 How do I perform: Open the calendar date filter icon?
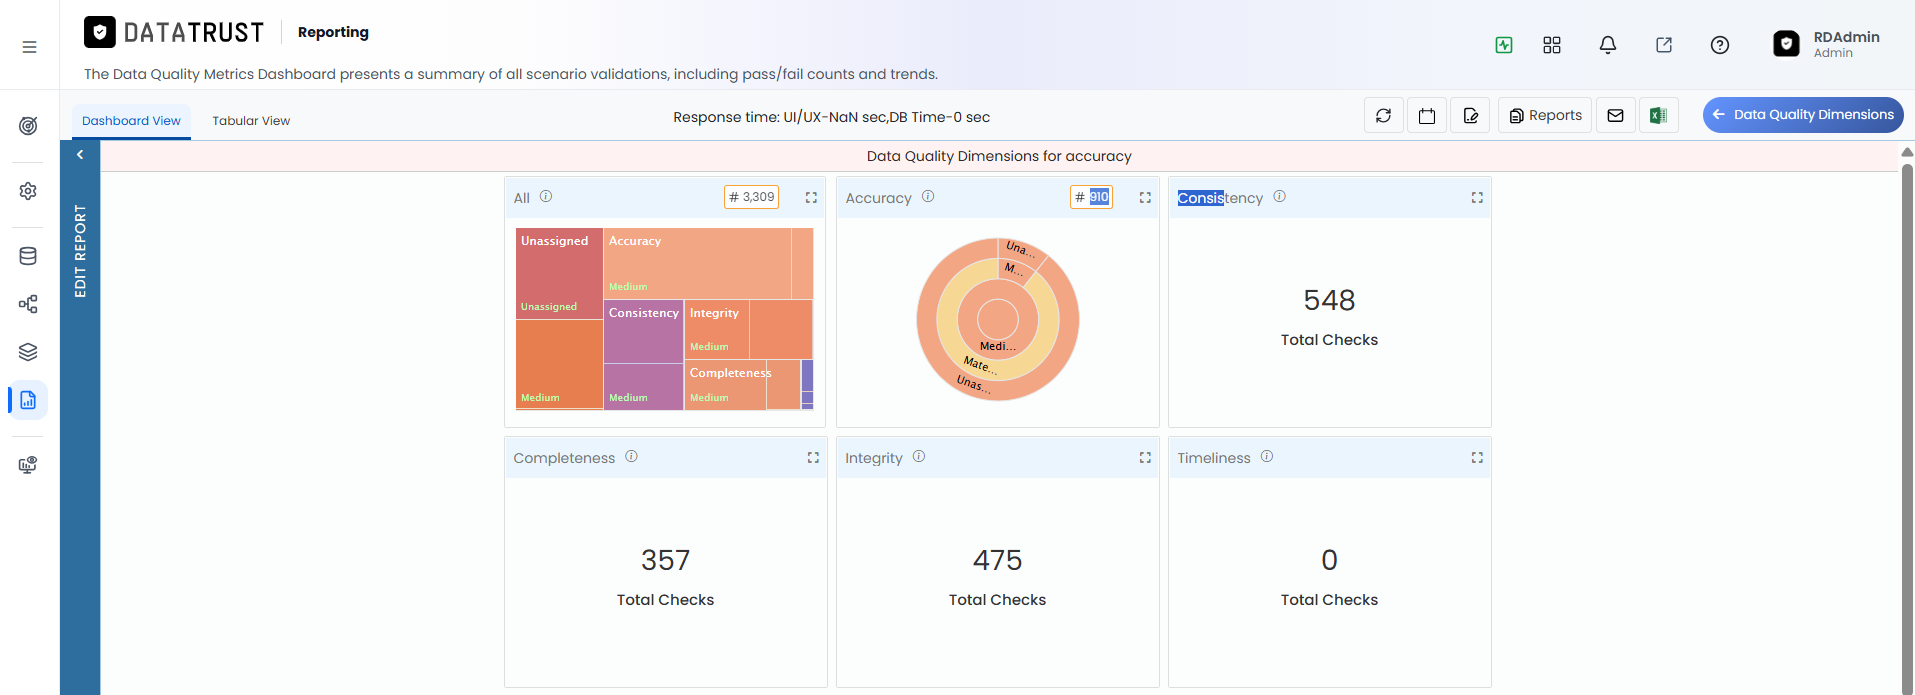(x=1427, y=115)
